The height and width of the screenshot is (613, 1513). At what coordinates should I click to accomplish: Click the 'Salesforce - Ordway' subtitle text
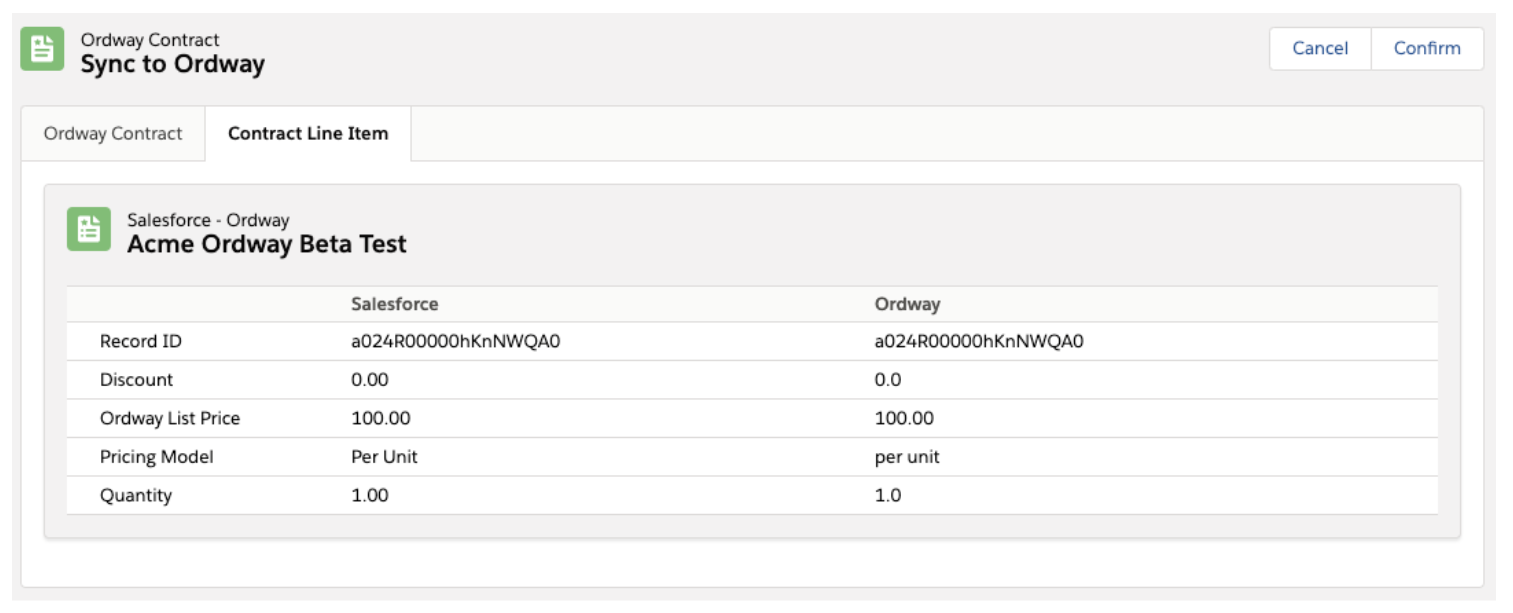[208, 220]
